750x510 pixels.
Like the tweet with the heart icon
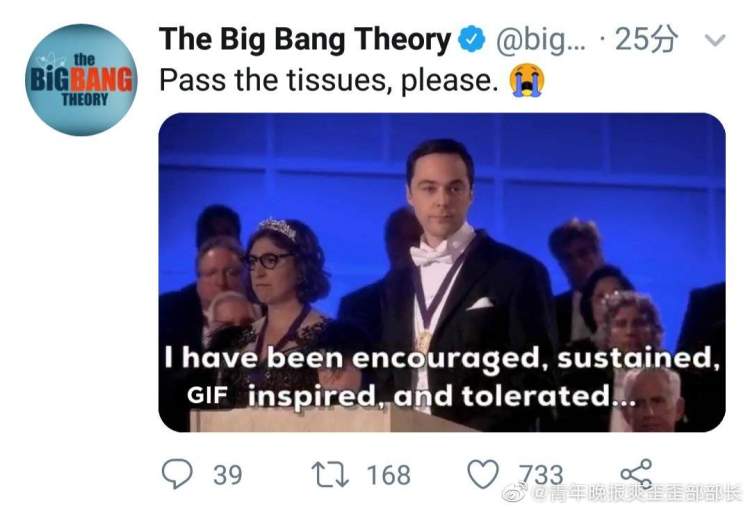pos(483,474)
